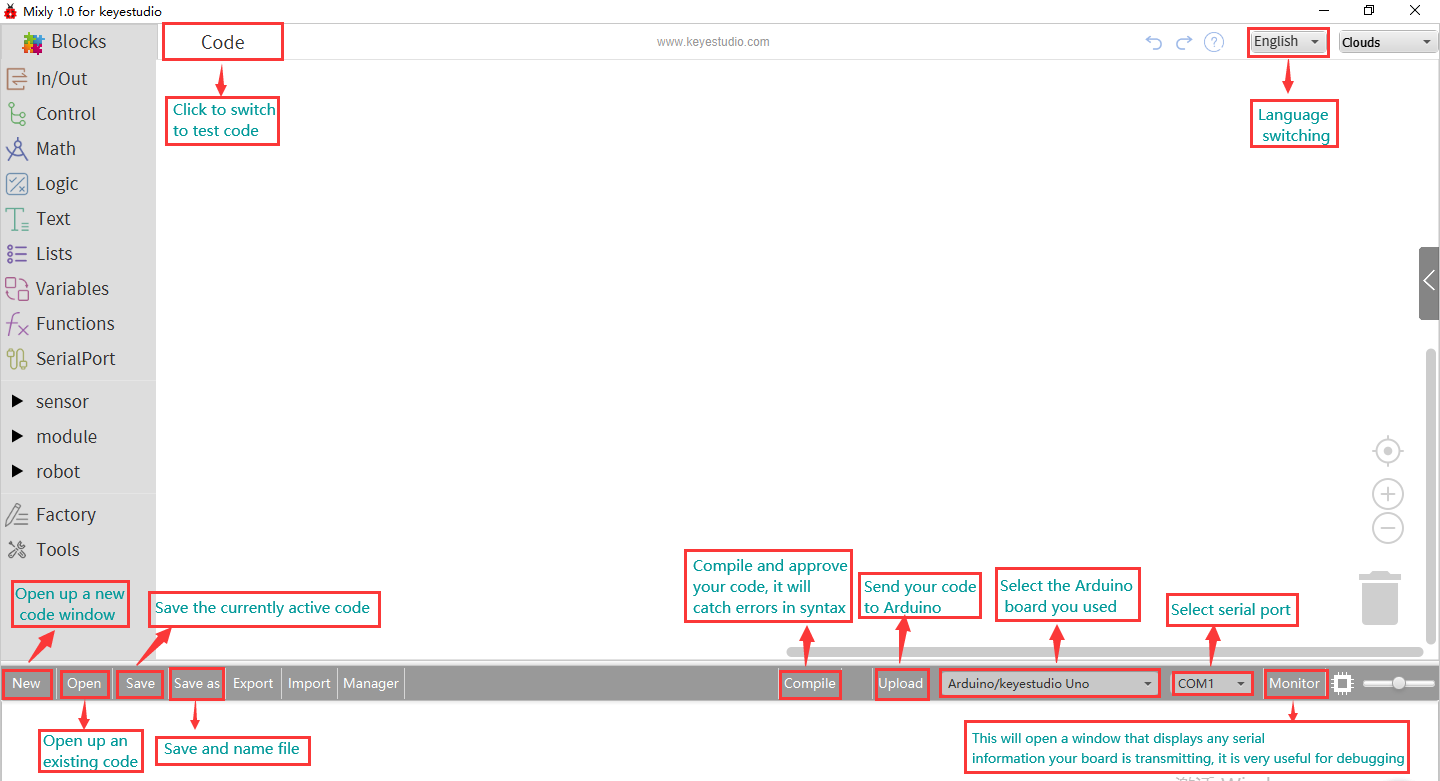Viewport: 1440px width, 781px height.
Task: Click the workspace horizontal scrollbar
Action: [1104, 652]
